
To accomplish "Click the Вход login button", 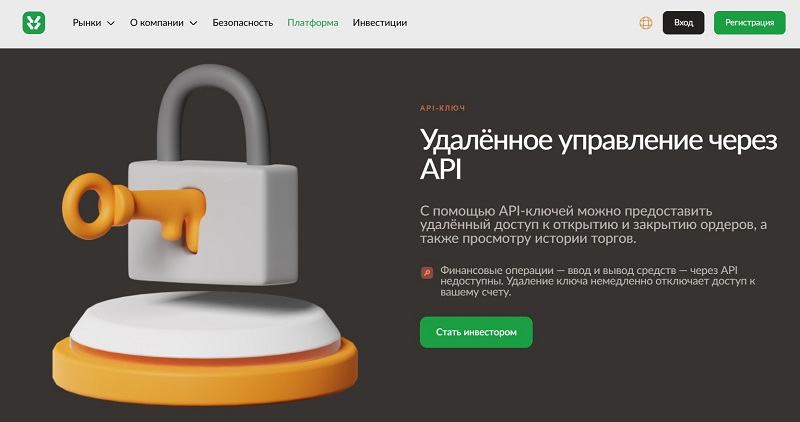I will coord(683,23).
